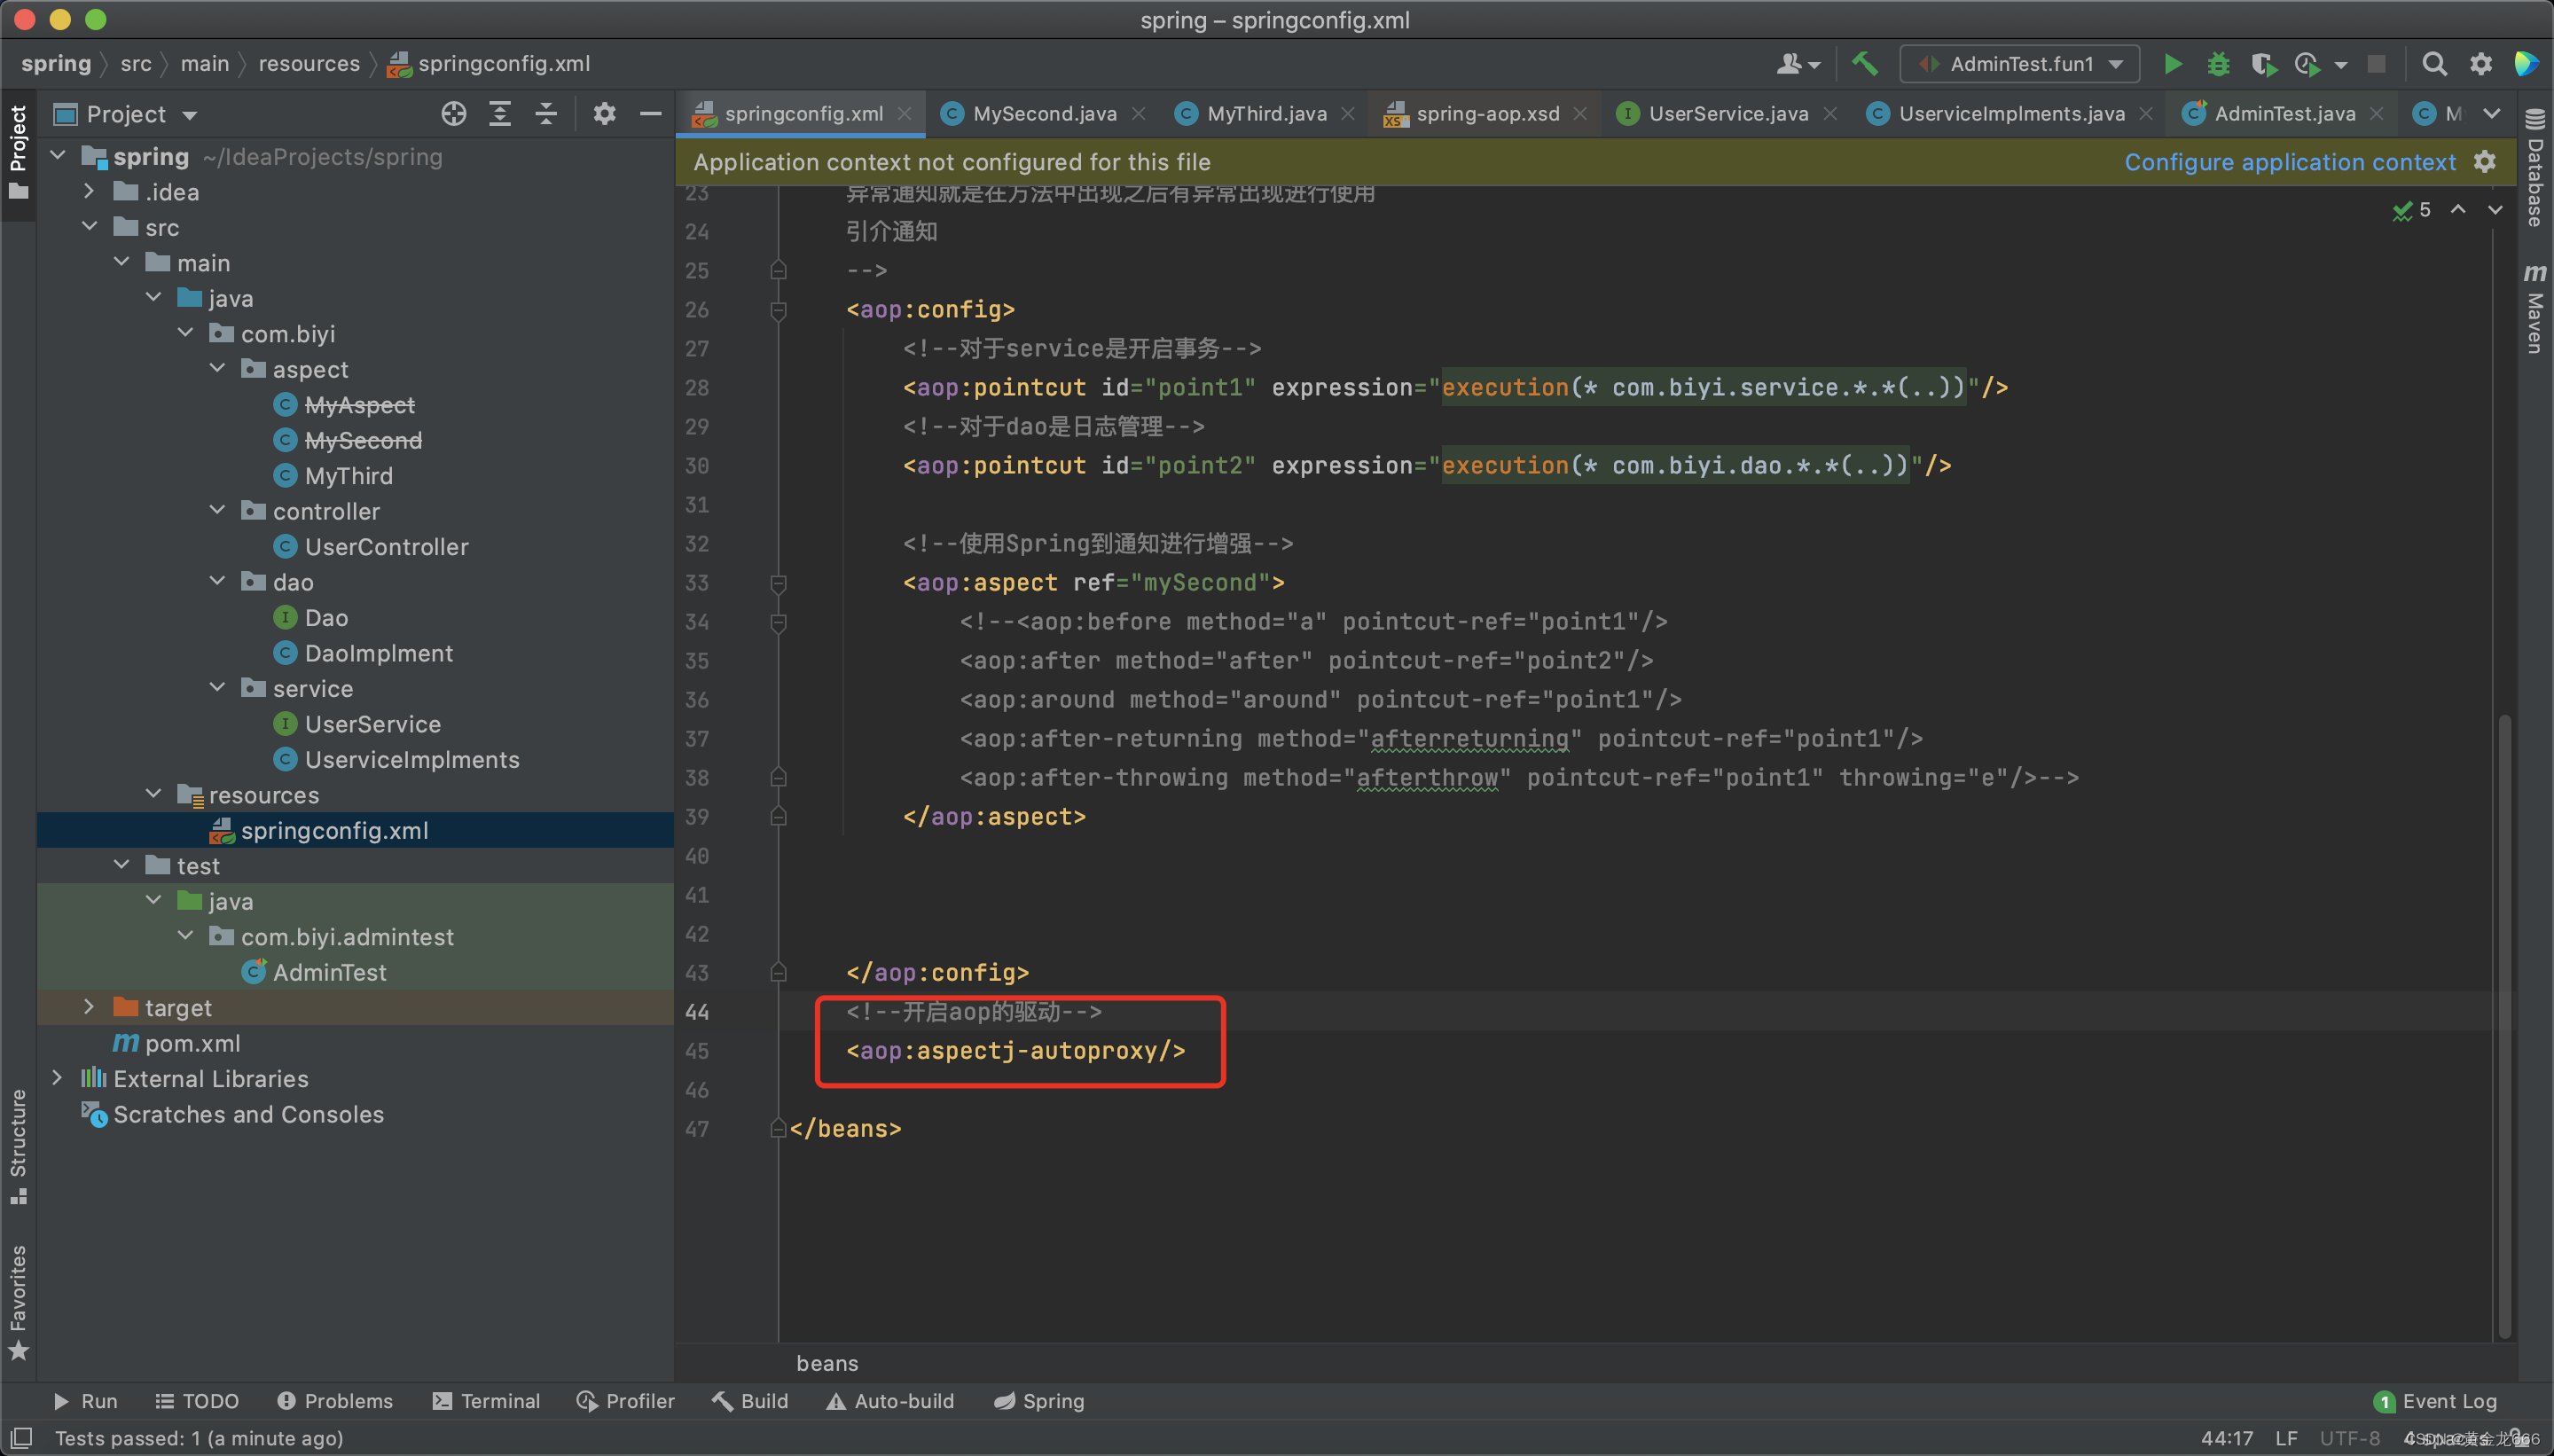Image resolution: width=2554 pixels, height=1456 pixels.
Task: Select pom.xml in Project tree
Action: click(x=192, y=1043)
